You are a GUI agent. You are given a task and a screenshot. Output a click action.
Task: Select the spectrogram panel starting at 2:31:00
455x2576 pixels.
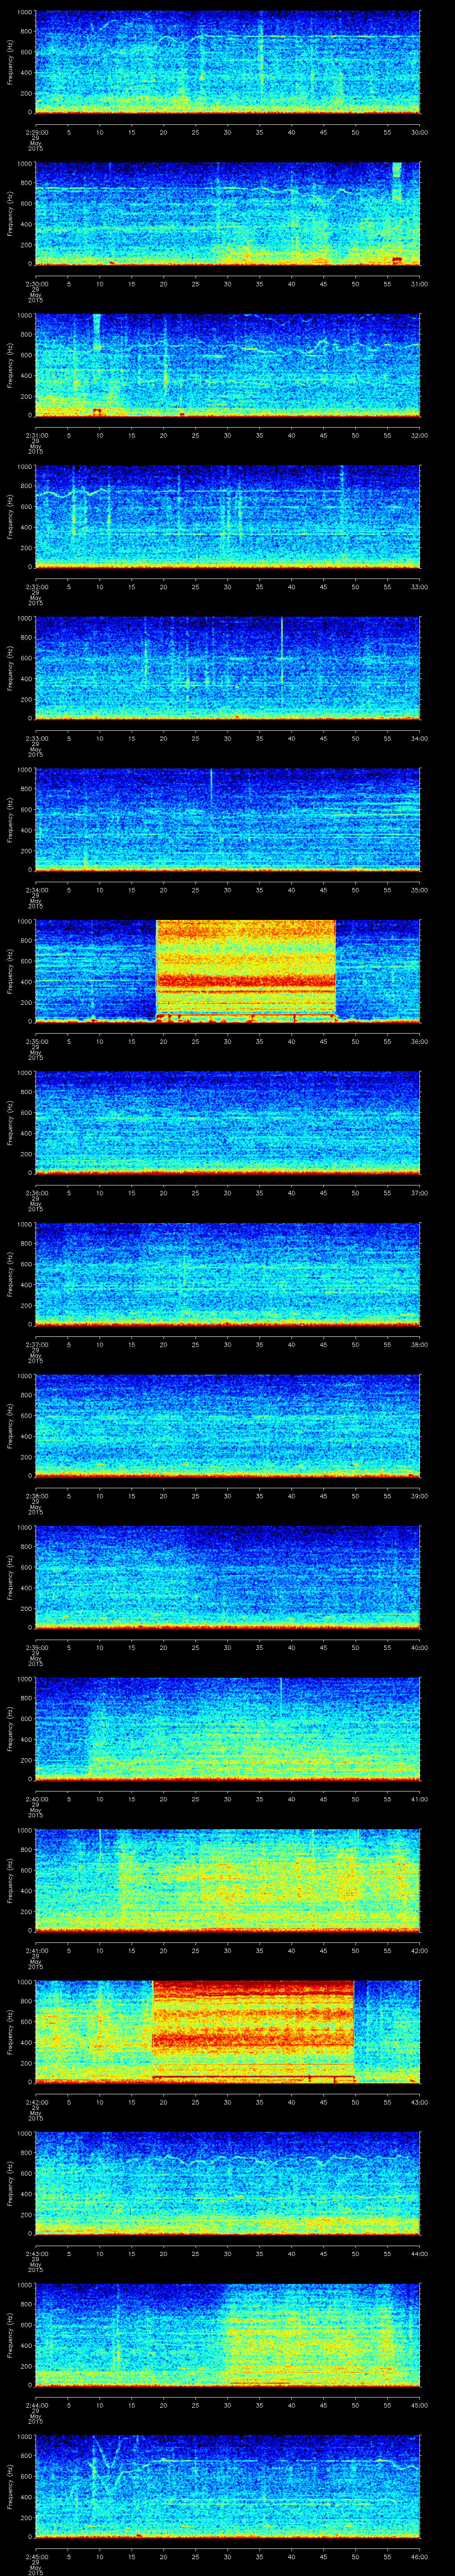(x=228, y=365)
